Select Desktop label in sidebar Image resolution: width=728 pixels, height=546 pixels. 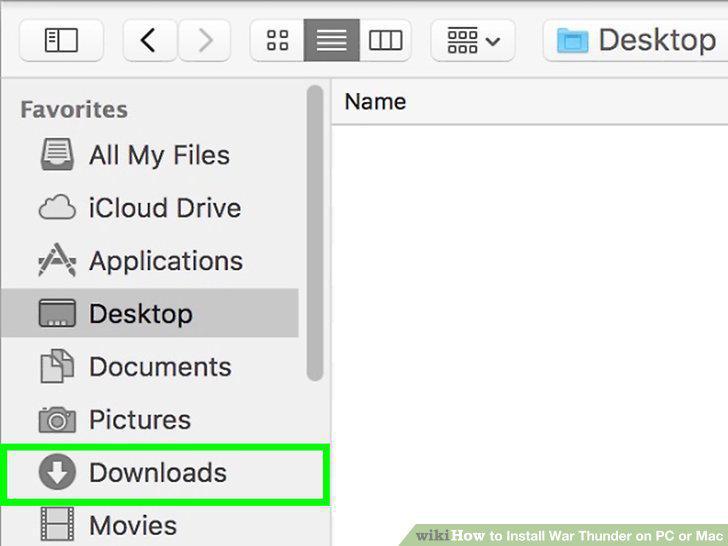(x=141, y=314)
